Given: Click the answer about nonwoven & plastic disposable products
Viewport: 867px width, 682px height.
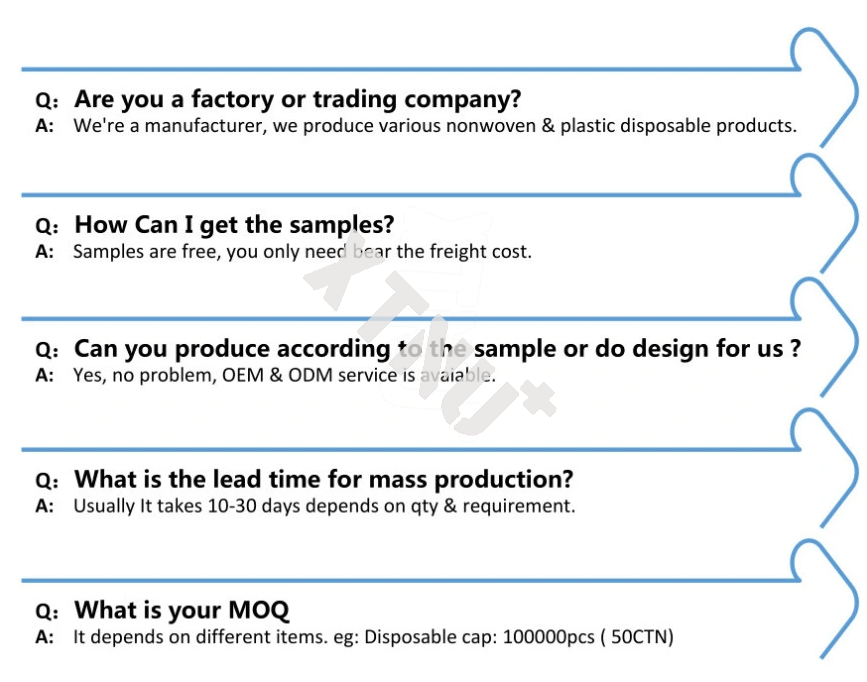Looking at the screenshot, I should coord(435,126).
